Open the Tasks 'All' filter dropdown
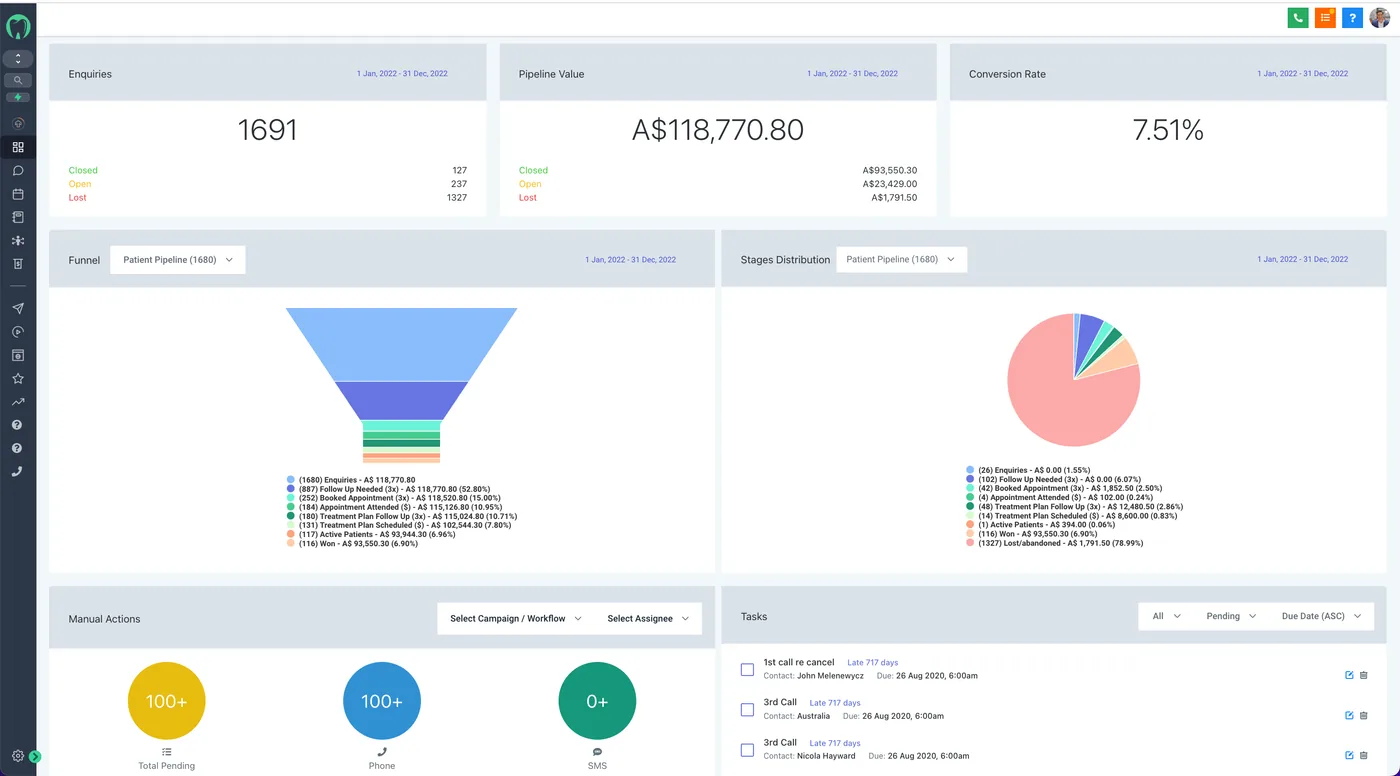Screen dimensions: 1400x776 tap(1166, 616)
